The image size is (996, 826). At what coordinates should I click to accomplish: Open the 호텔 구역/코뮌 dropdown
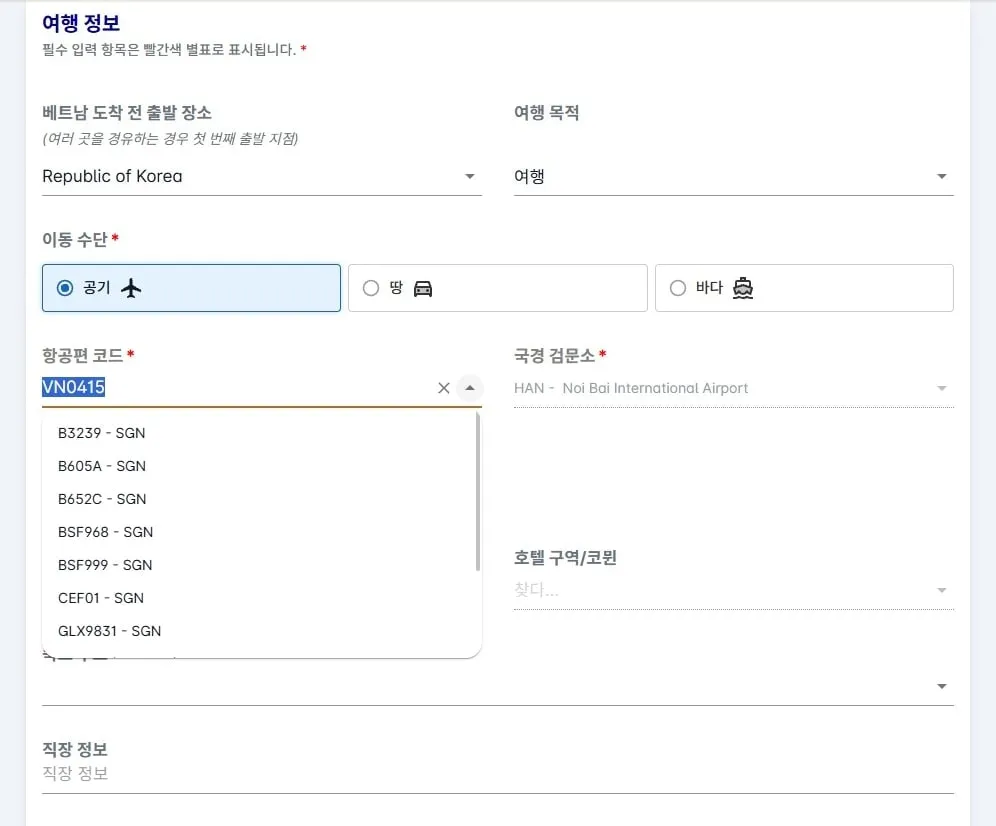click(734, 590)
